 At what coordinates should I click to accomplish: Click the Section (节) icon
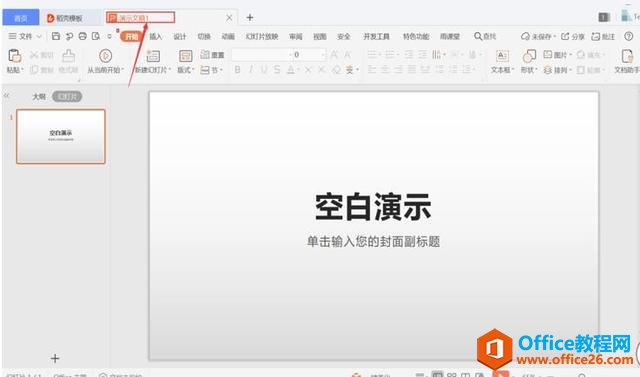pyautogui.click(x=205, y=70)
